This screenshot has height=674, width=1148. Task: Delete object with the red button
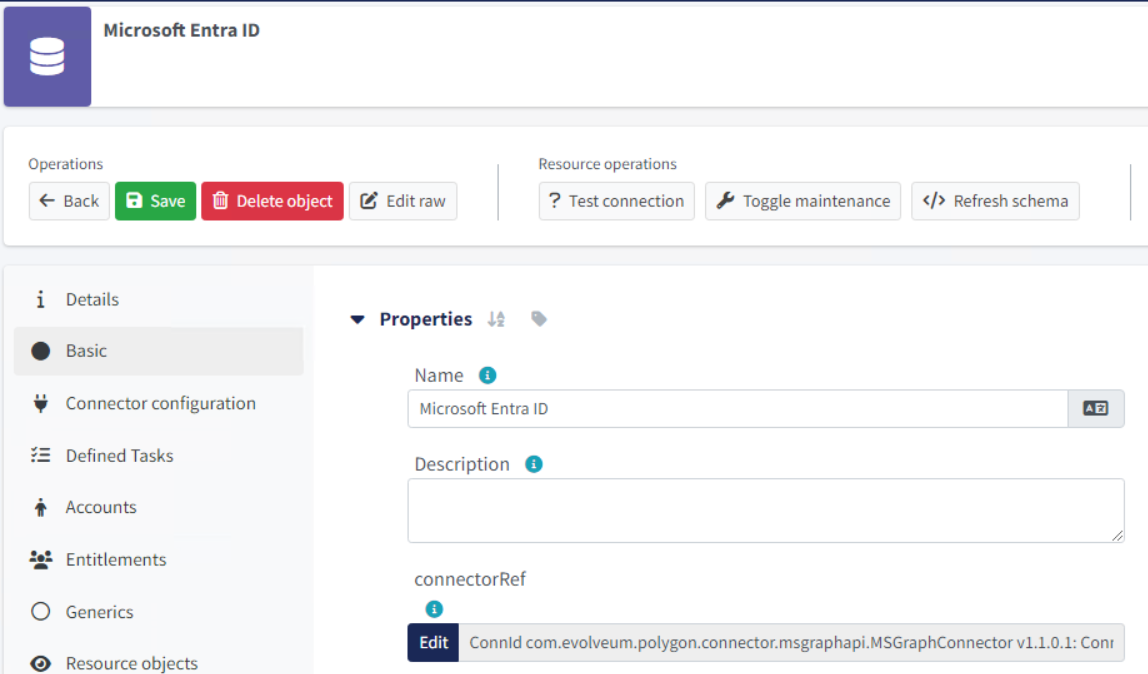tap(272, 201)
